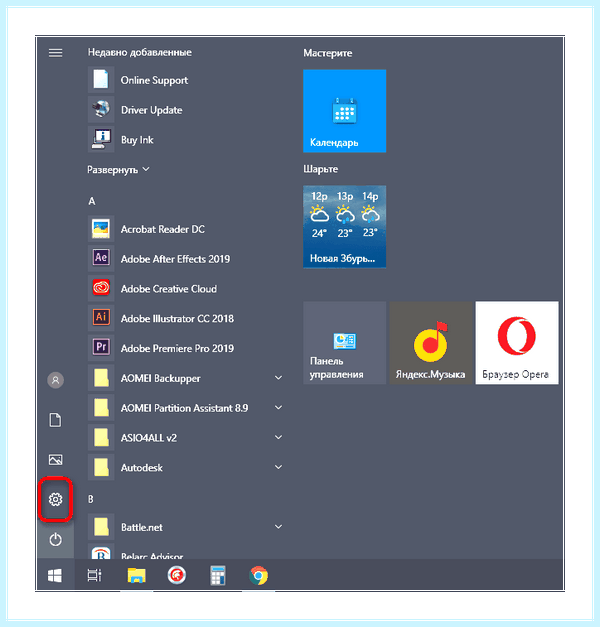This screenshot has height=627, width=600.
Task: Launch Buy Ink app
Action: 185,140
